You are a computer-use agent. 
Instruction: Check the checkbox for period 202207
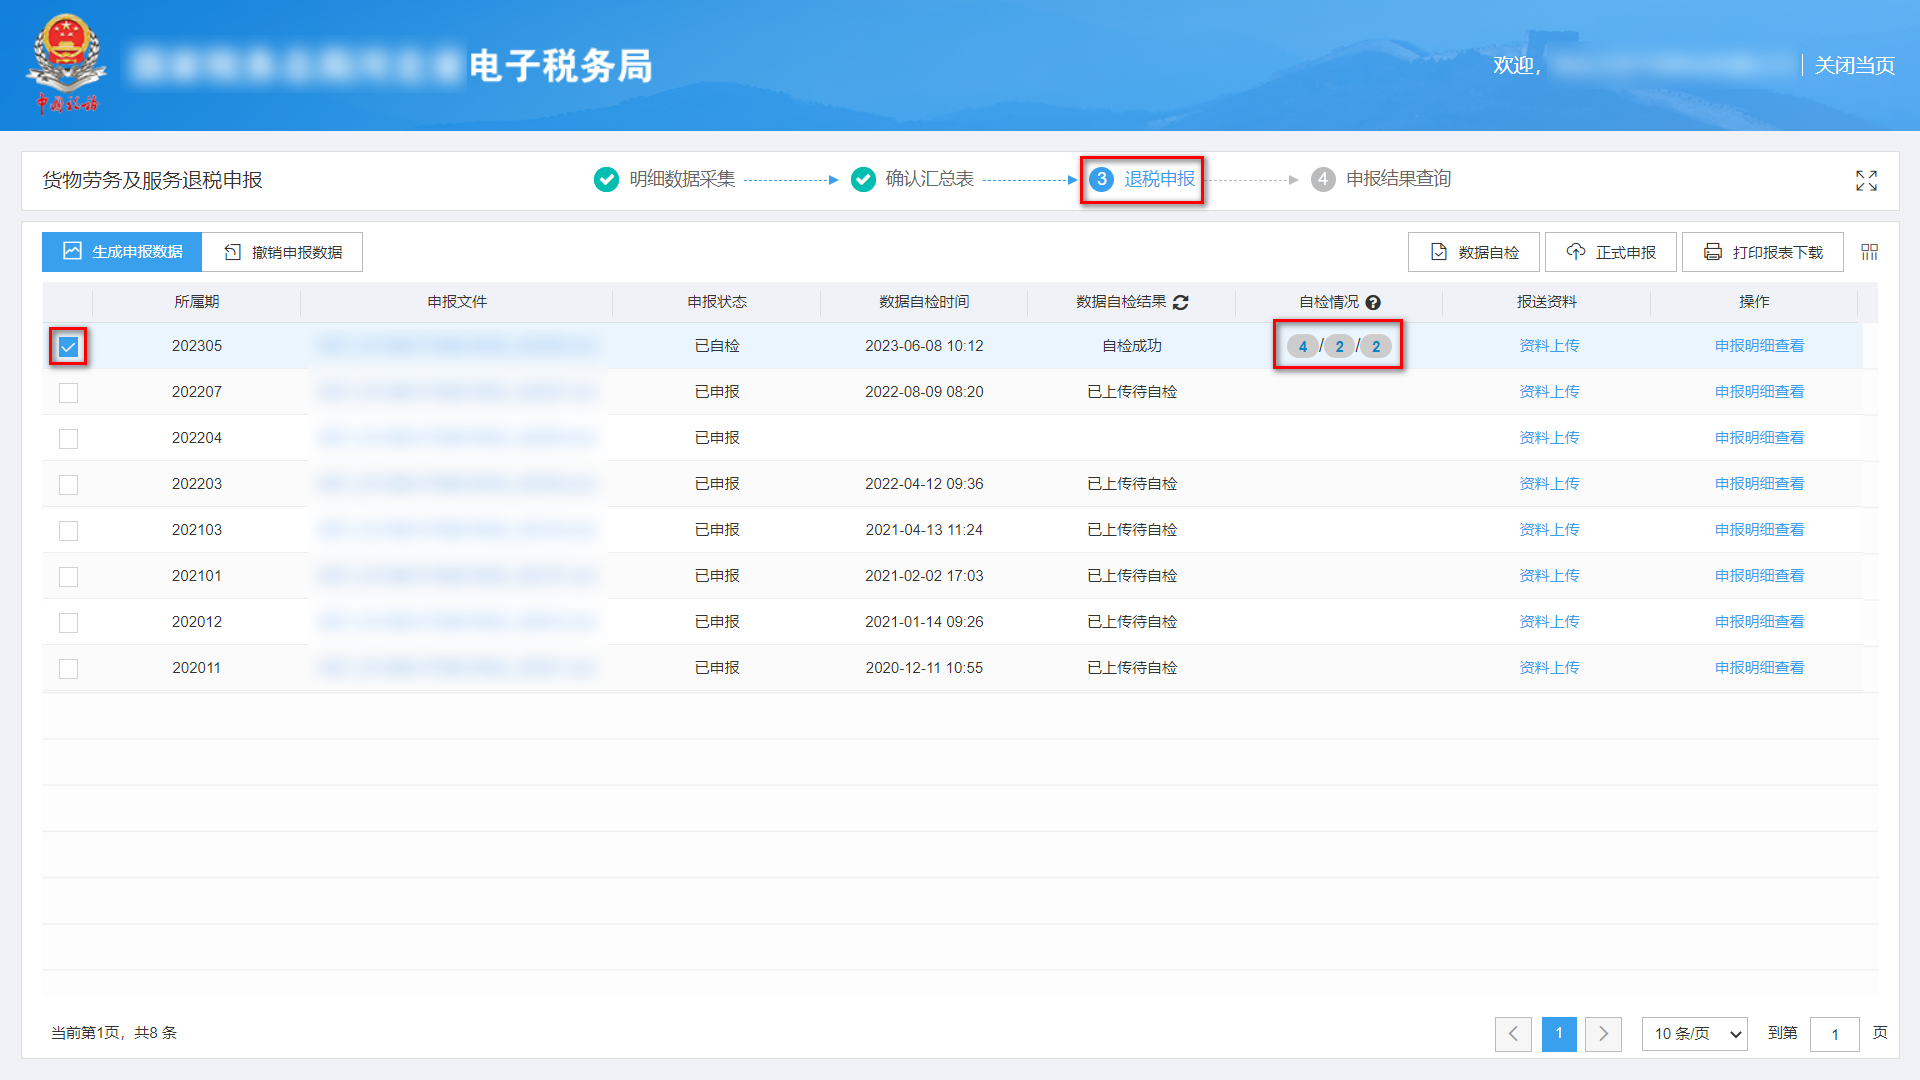[67, 392]
